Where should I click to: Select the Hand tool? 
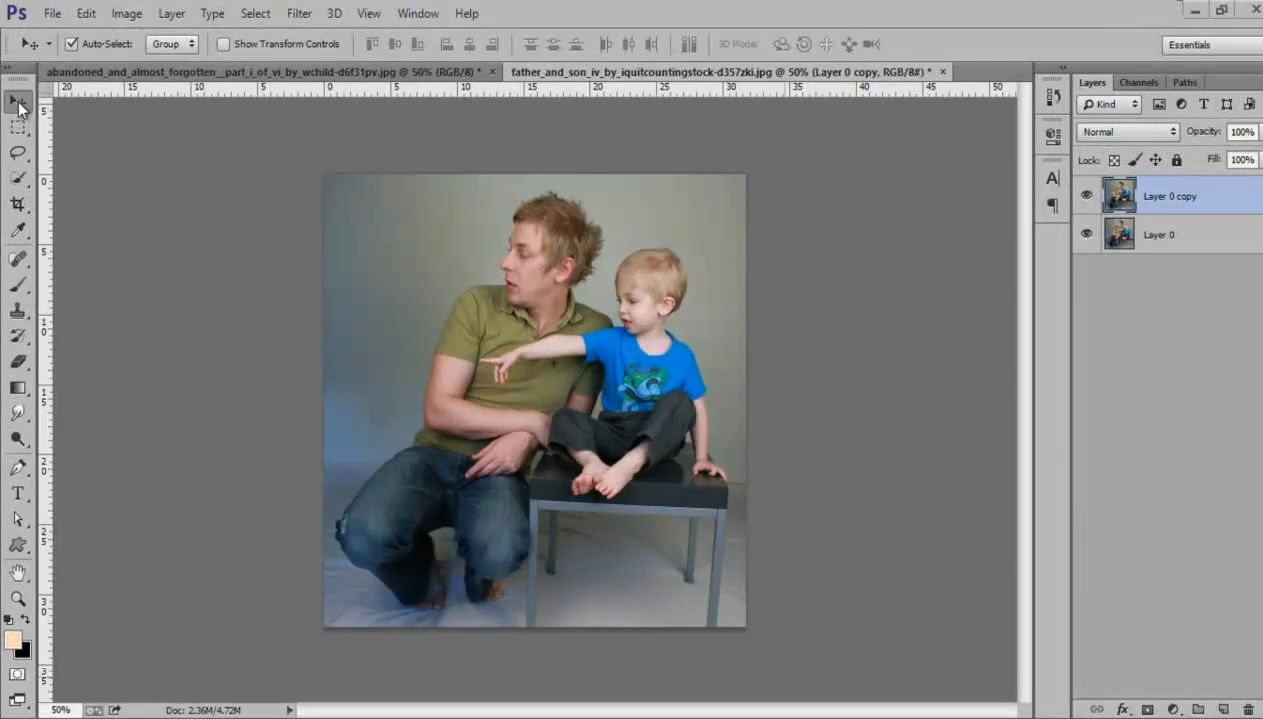coord(18,573)
